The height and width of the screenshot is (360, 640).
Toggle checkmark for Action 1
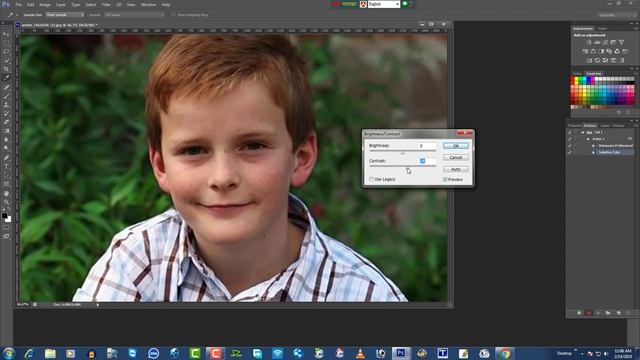570,139
